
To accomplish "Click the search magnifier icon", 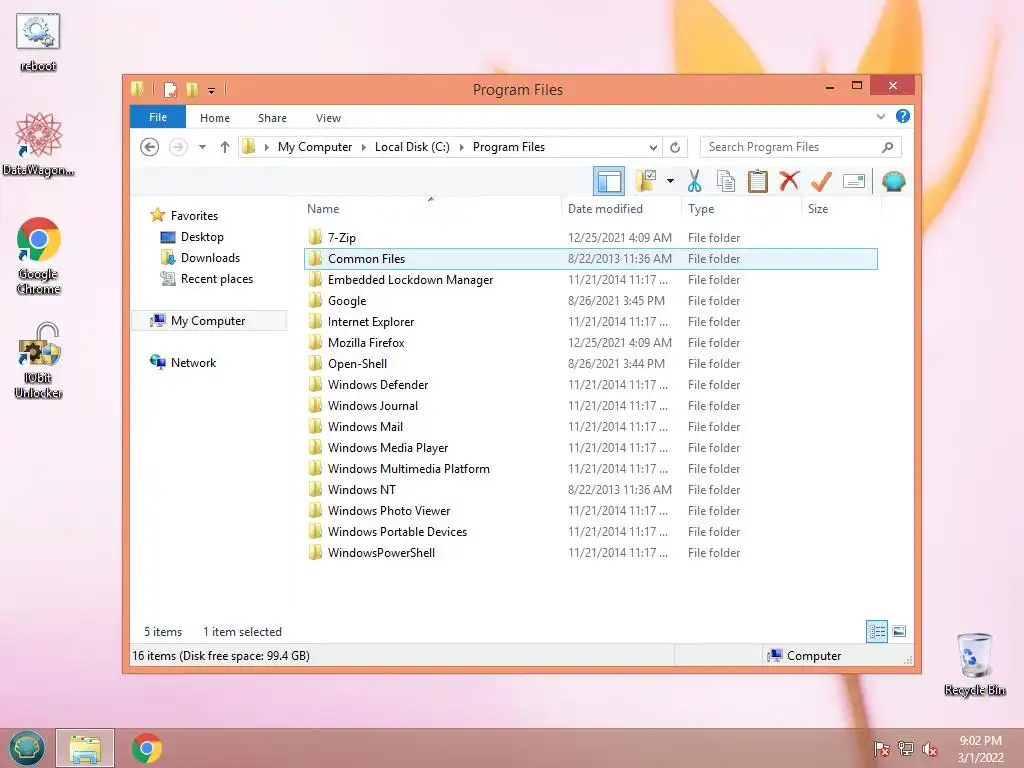I will tap(887, 147).
